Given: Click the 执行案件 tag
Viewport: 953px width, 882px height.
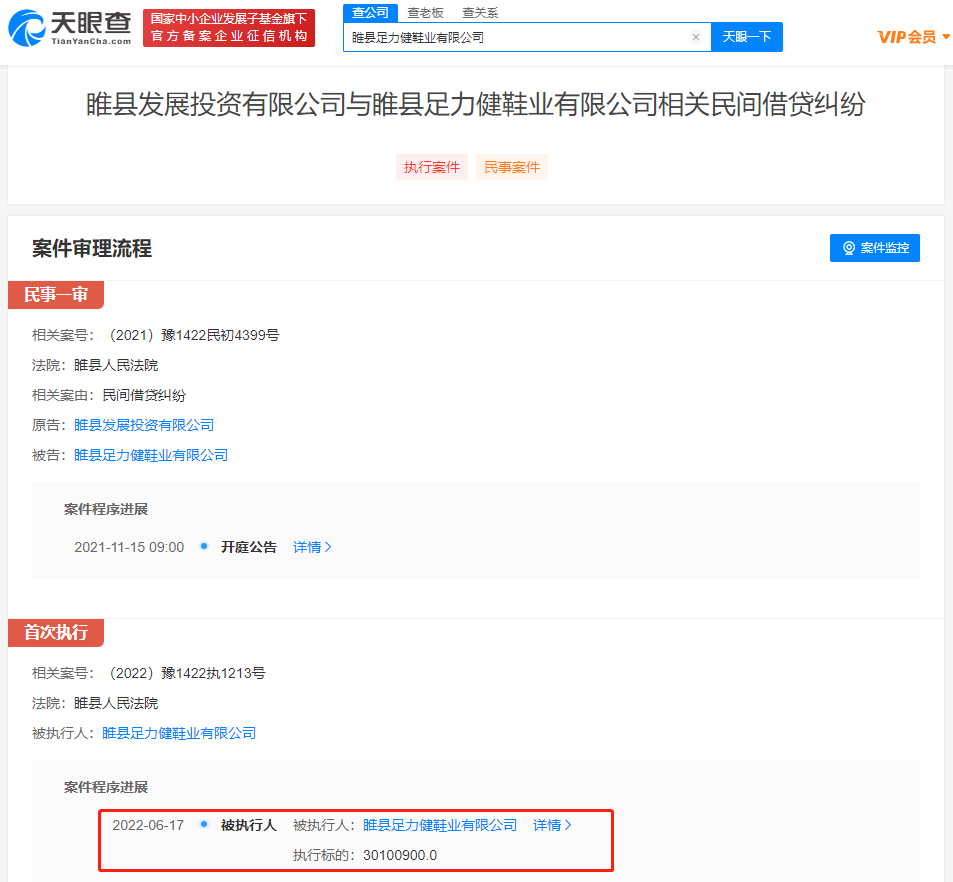Looking at the screenshot, I should click(432, 167).
